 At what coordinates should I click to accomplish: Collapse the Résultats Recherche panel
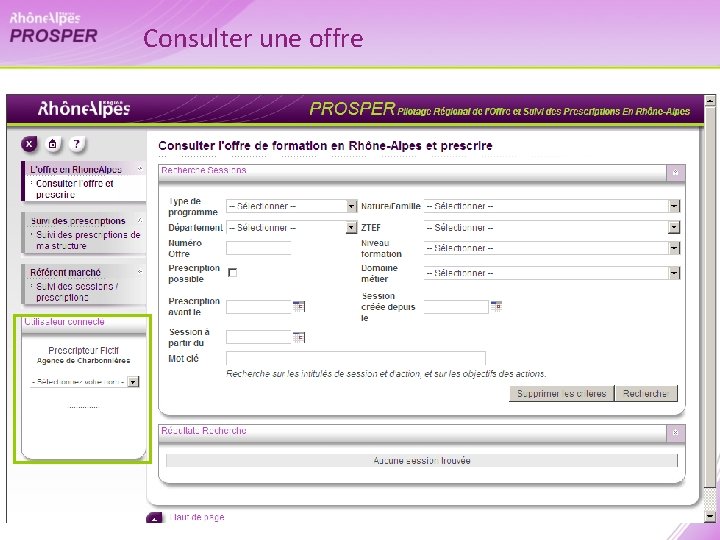[675, 433]
